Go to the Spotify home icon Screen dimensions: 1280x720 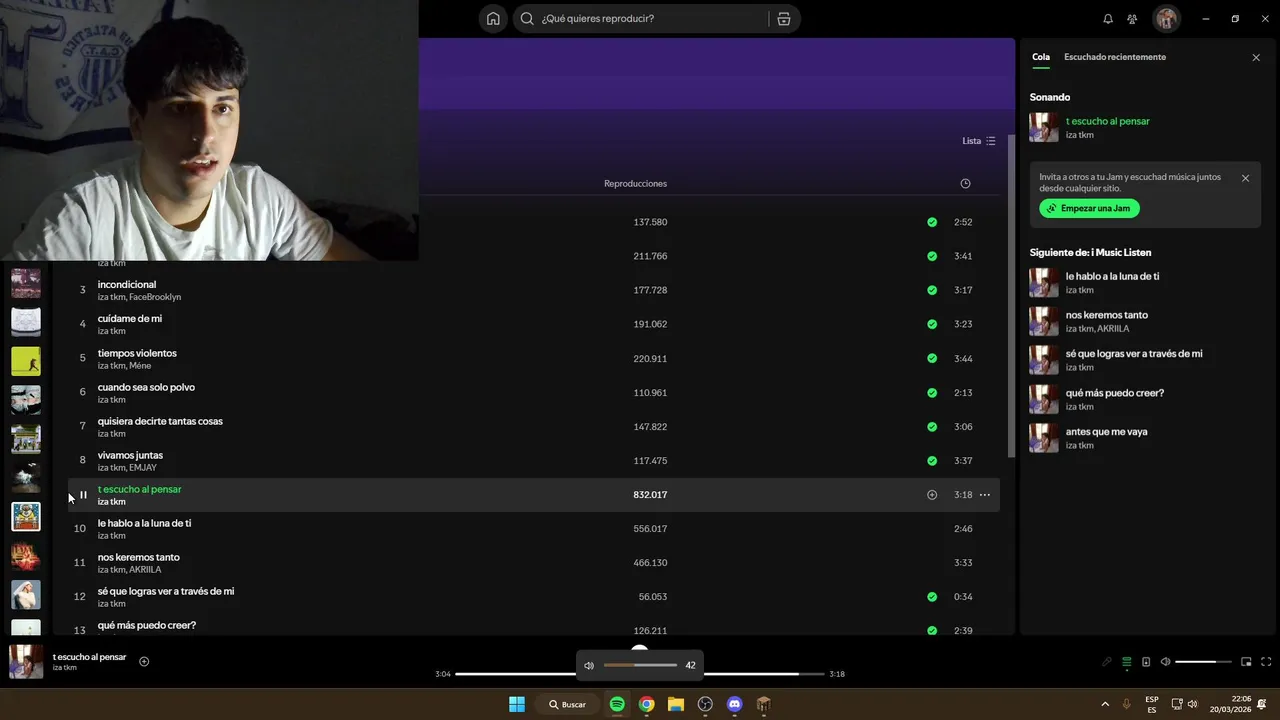[493, 18]
